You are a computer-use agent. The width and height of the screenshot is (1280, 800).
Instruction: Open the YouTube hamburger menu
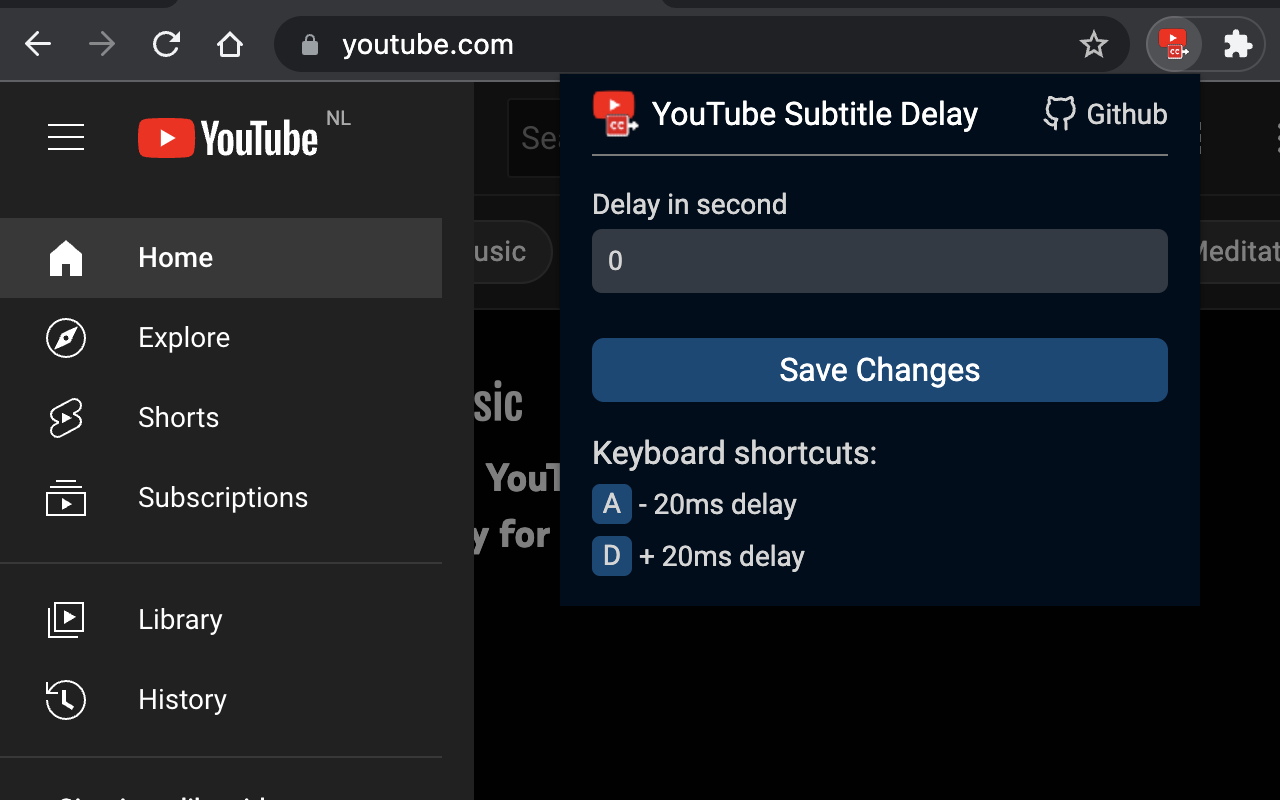(x=66, y=137)
